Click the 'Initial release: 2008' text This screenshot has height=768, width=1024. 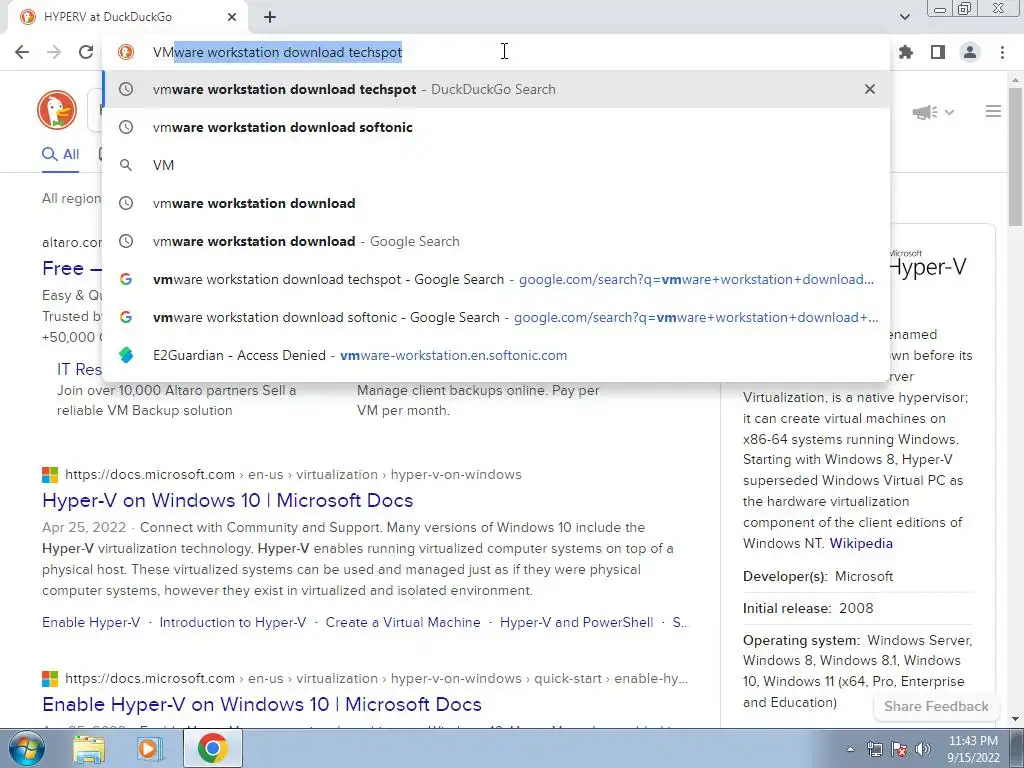pos(808,608)
